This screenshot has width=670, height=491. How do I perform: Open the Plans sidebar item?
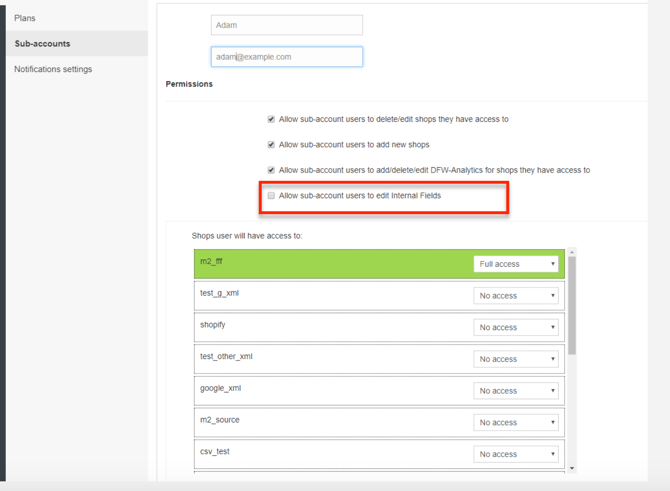tap(25, 18)
